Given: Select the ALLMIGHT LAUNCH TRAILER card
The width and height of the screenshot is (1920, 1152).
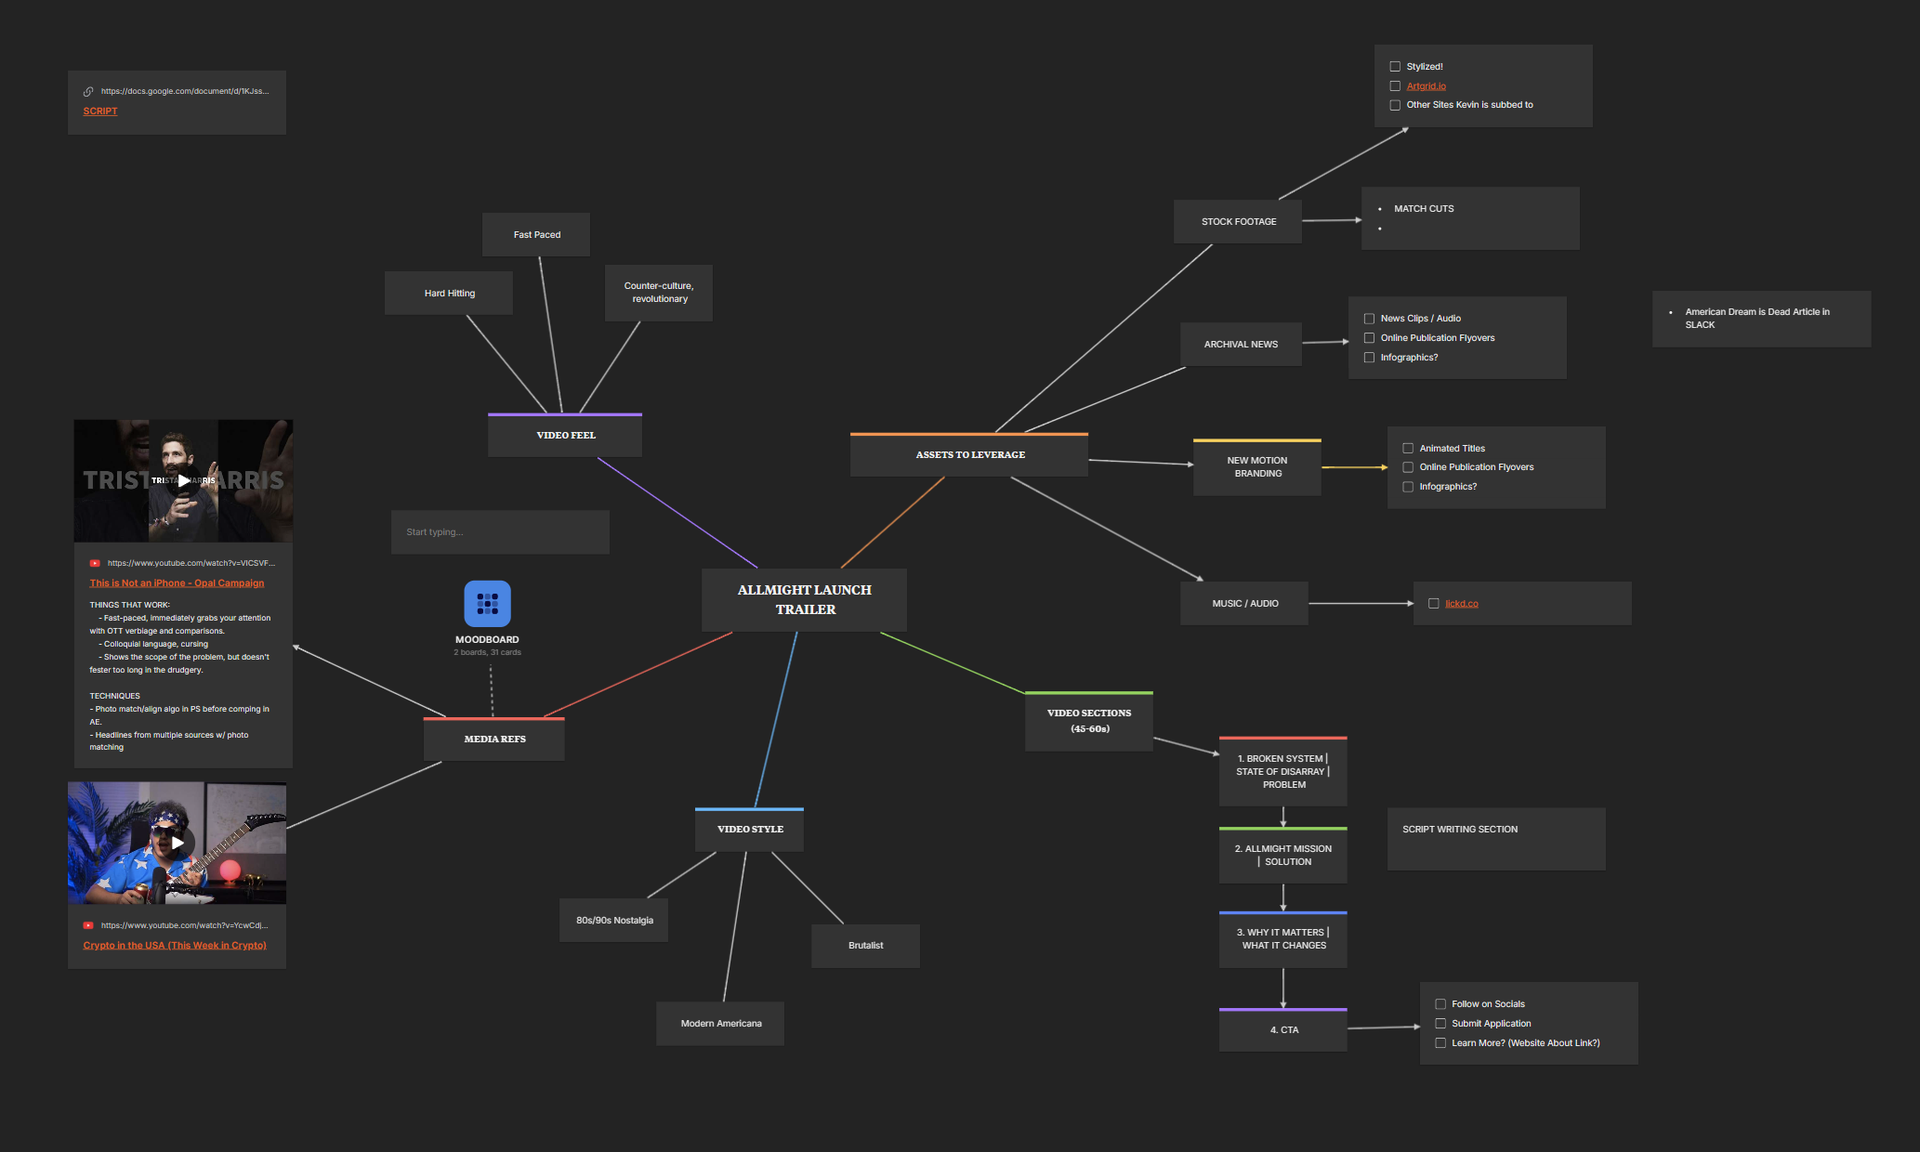Looking at the screenshot, I should pos(804,599).
